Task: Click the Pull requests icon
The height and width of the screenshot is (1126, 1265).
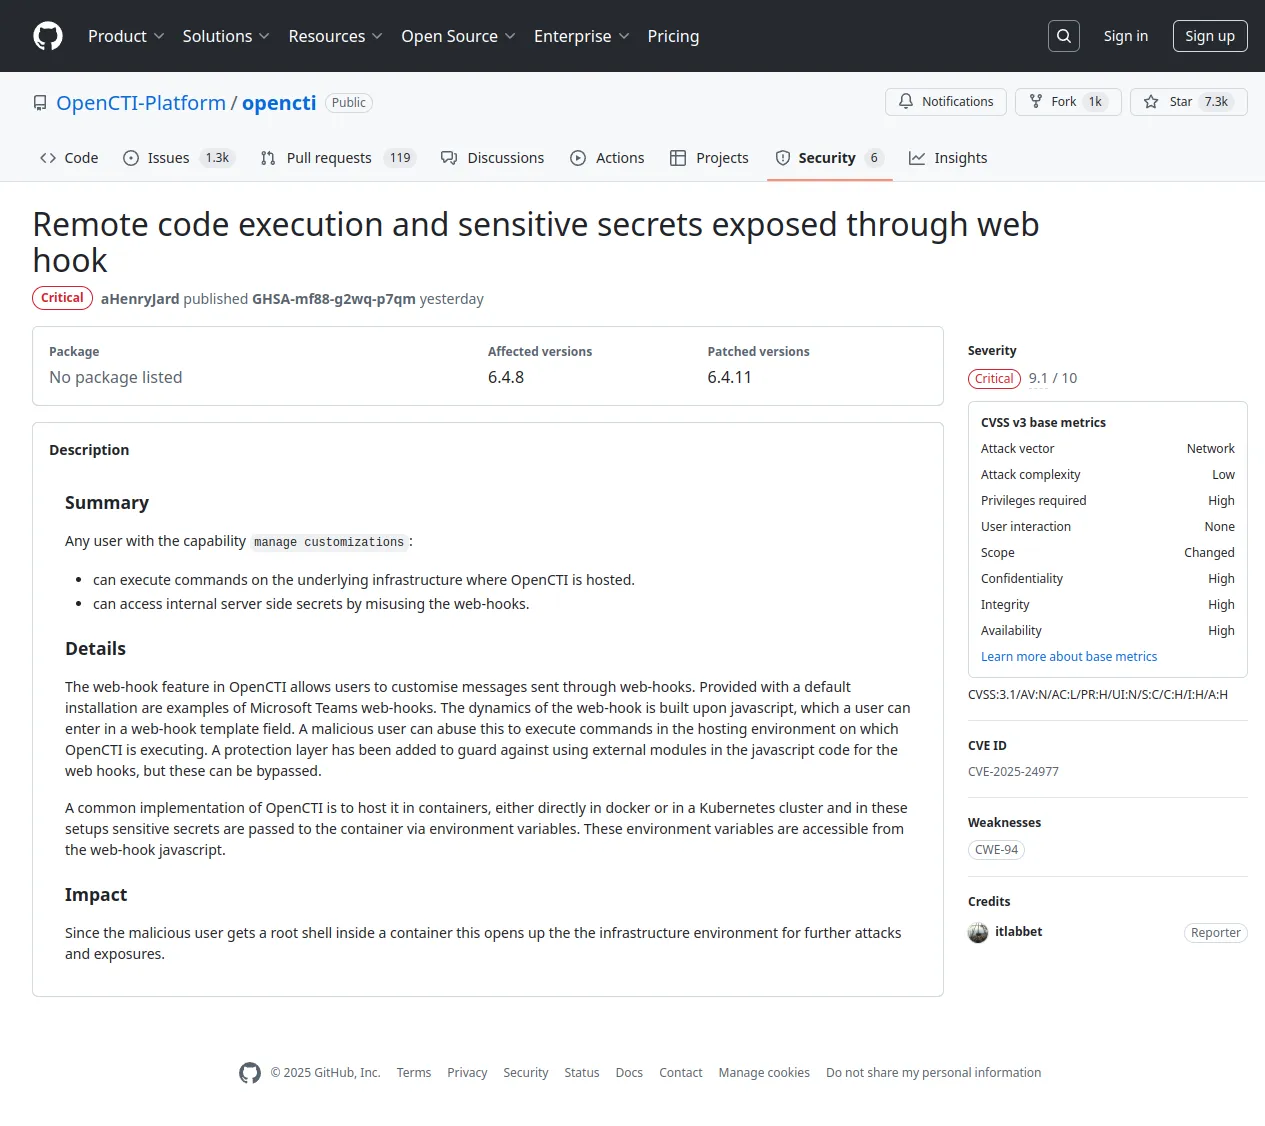Action: tap(268, 158)
